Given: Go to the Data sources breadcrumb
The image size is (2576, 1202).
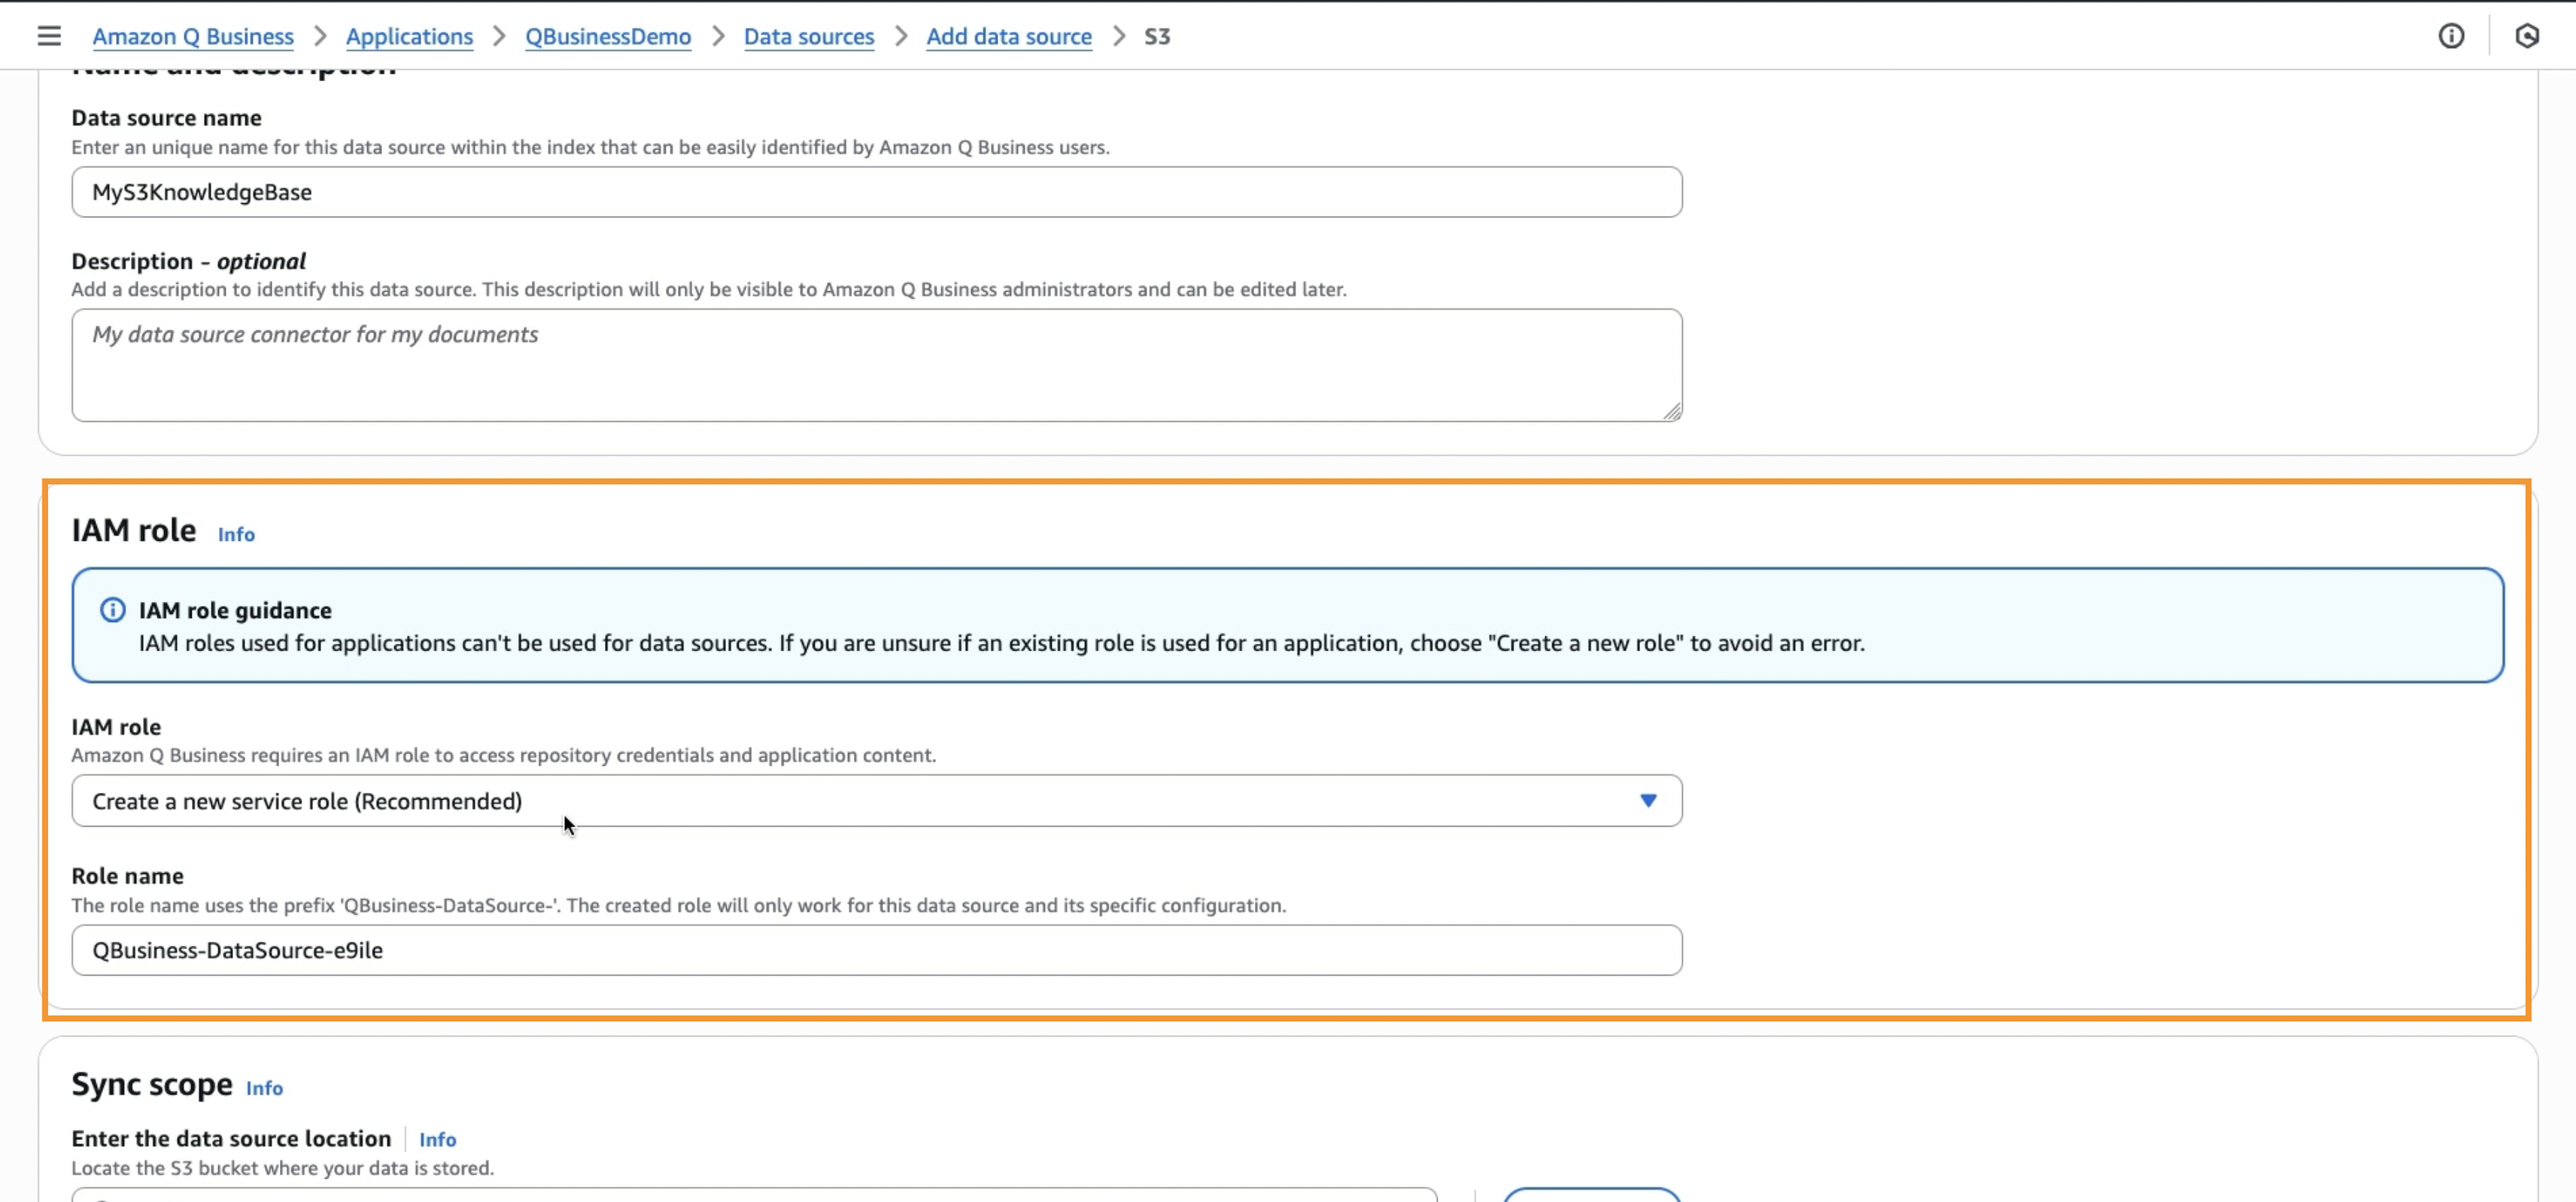Looking at the screenshot, I should coord(808,36).
